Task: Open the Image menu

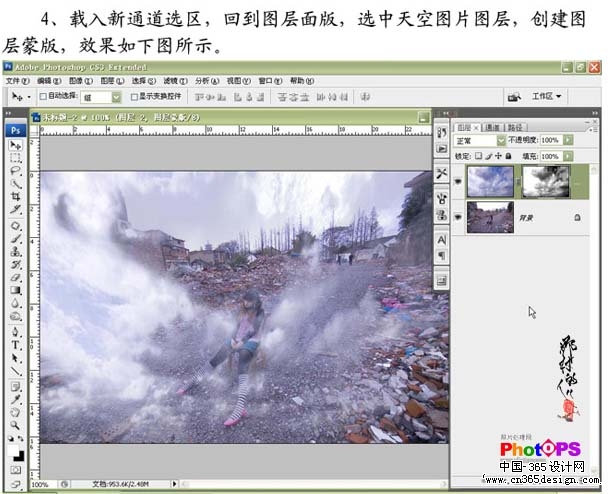Action: coord(81,81)
